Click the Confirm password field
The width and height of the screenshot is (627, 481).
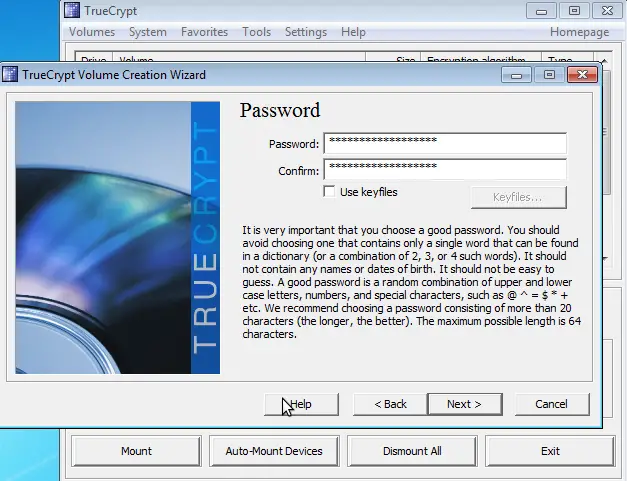445,170
